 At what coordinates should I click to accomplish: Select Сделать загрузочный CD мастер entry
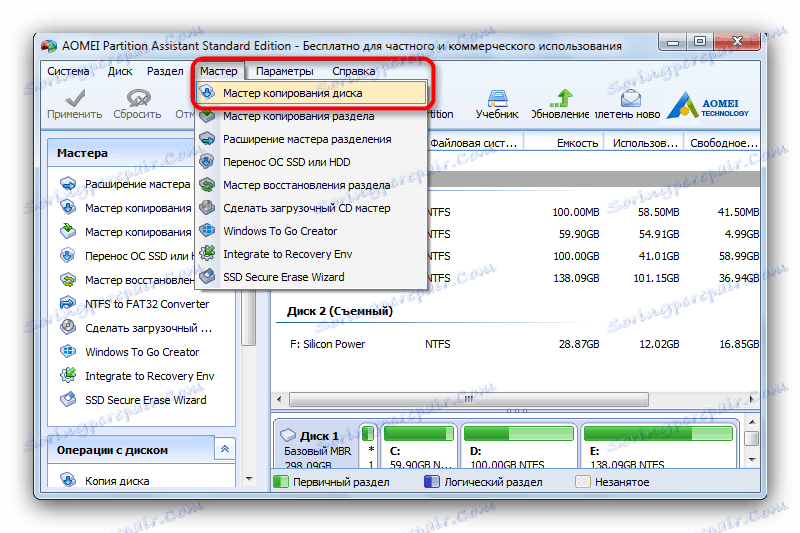click(x=311, y=208)
